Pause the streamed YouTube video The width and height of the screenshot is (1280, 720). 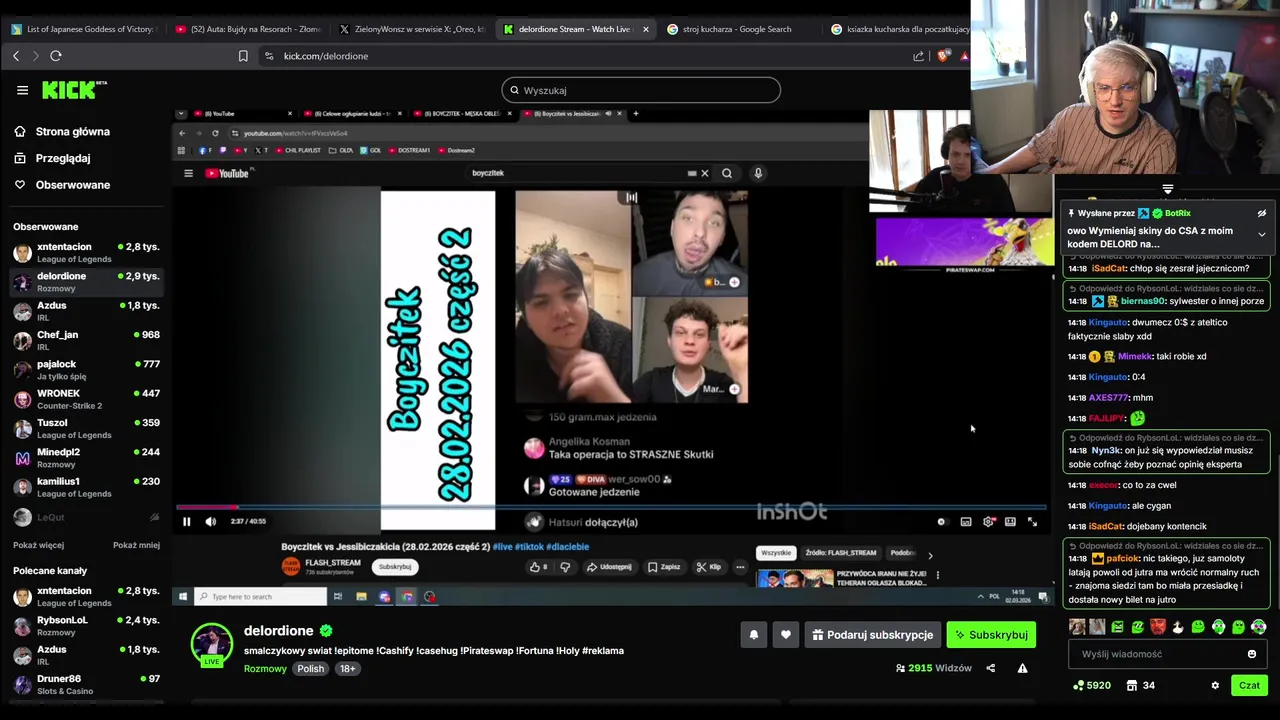click(186, 521)
